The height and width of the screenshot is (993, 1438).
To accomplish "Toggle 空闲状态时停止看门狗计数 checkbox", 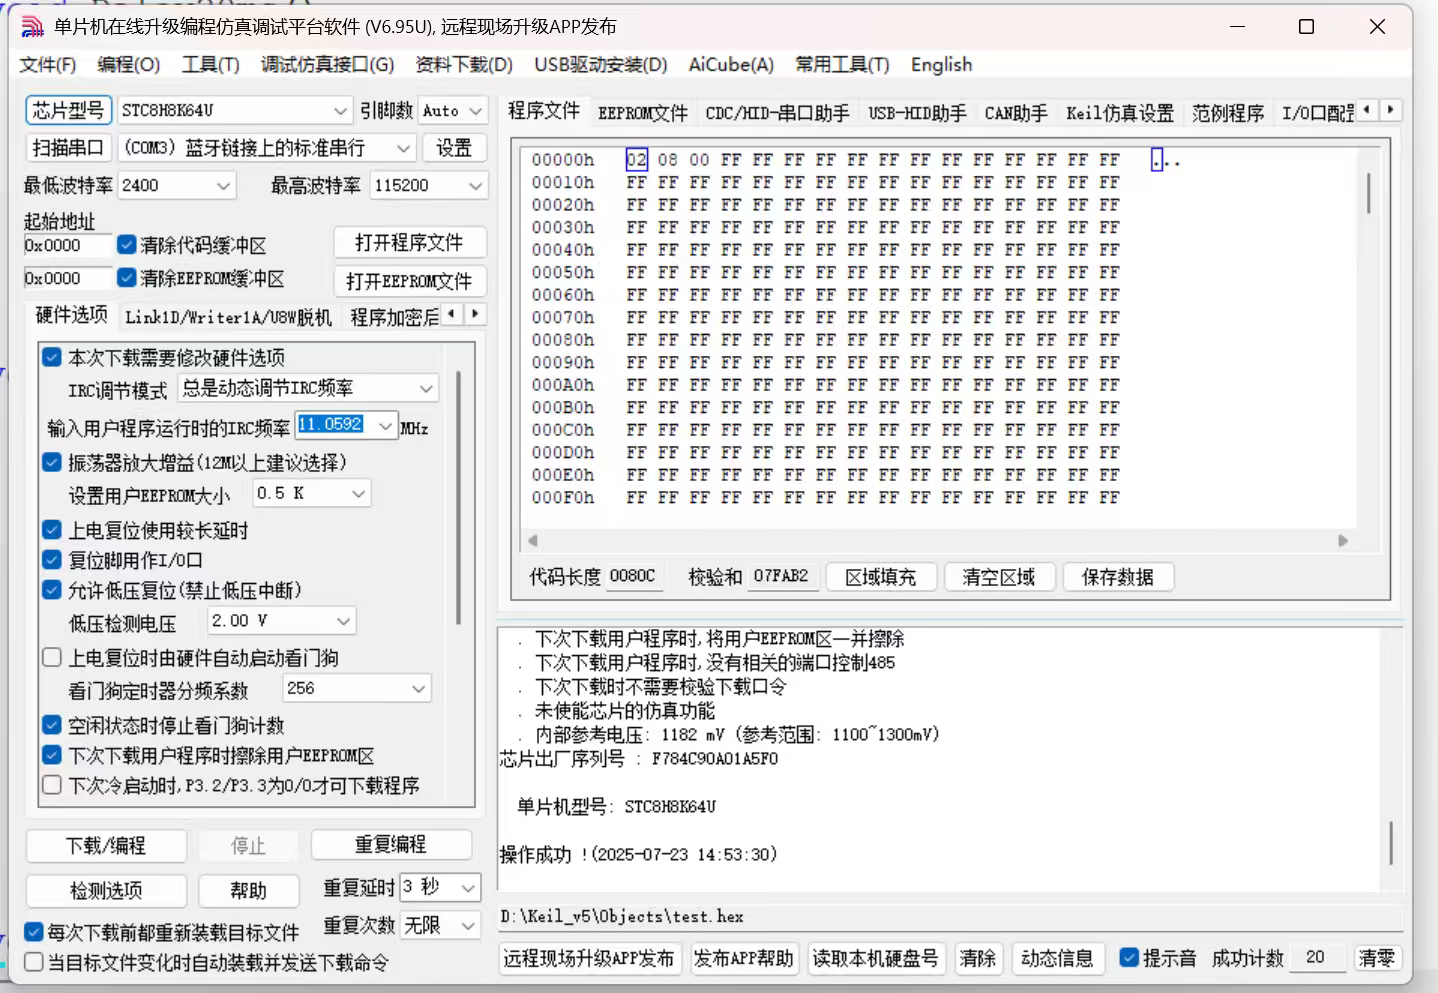I will [52, 724].
